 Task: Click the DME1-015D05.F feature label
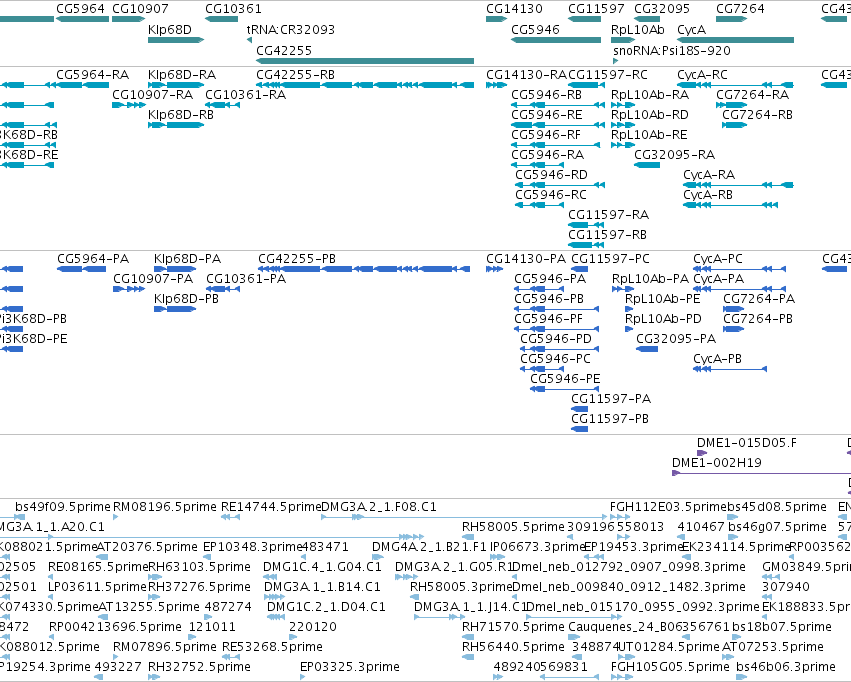coord(747,444)
